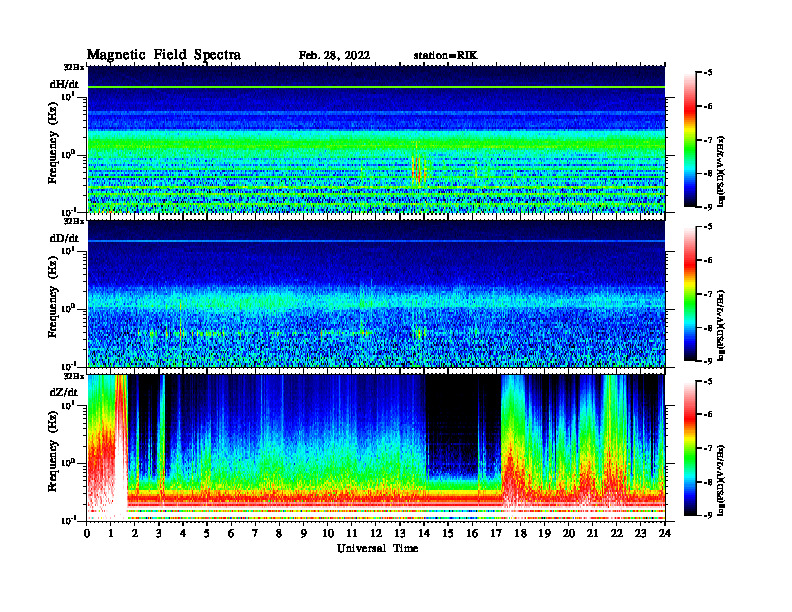The width and height of the screenshot is (792, 612).
Task: Click hour 15 on the Universal Time axis
Action: click(x=448, y=534)
